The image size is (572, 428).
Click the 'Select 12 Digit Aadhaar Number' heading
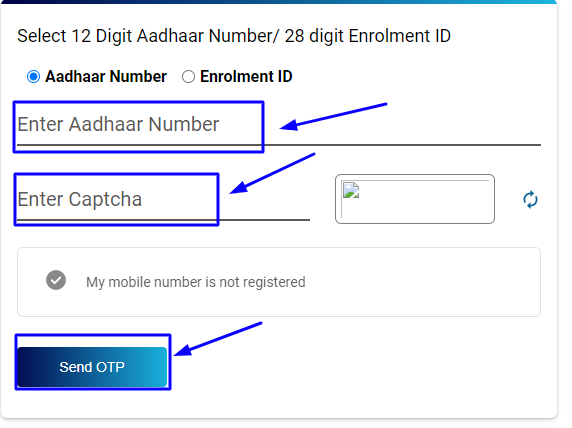[x=234, y=36]
